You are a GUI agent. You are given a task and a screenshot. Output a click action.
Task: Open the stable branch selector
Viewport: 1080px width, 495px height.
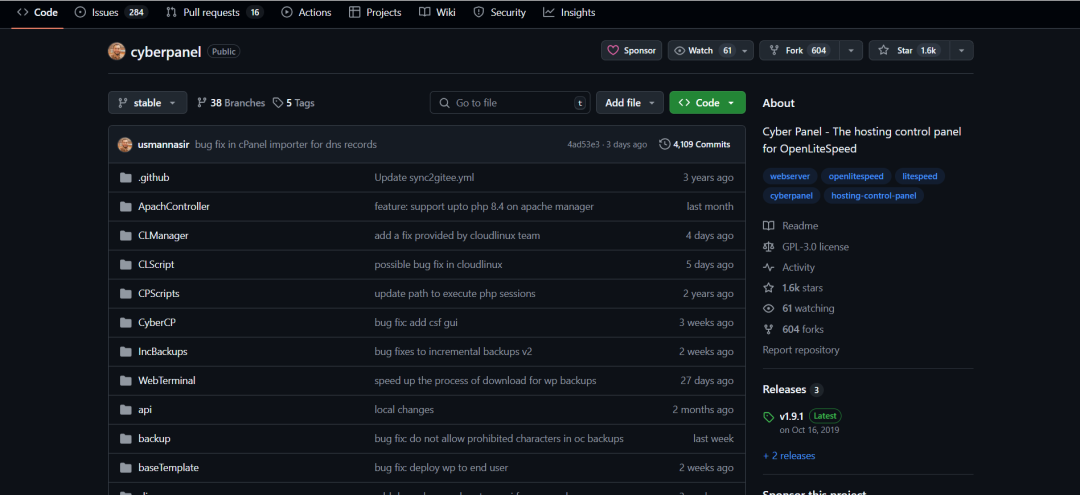pos(147,103)
